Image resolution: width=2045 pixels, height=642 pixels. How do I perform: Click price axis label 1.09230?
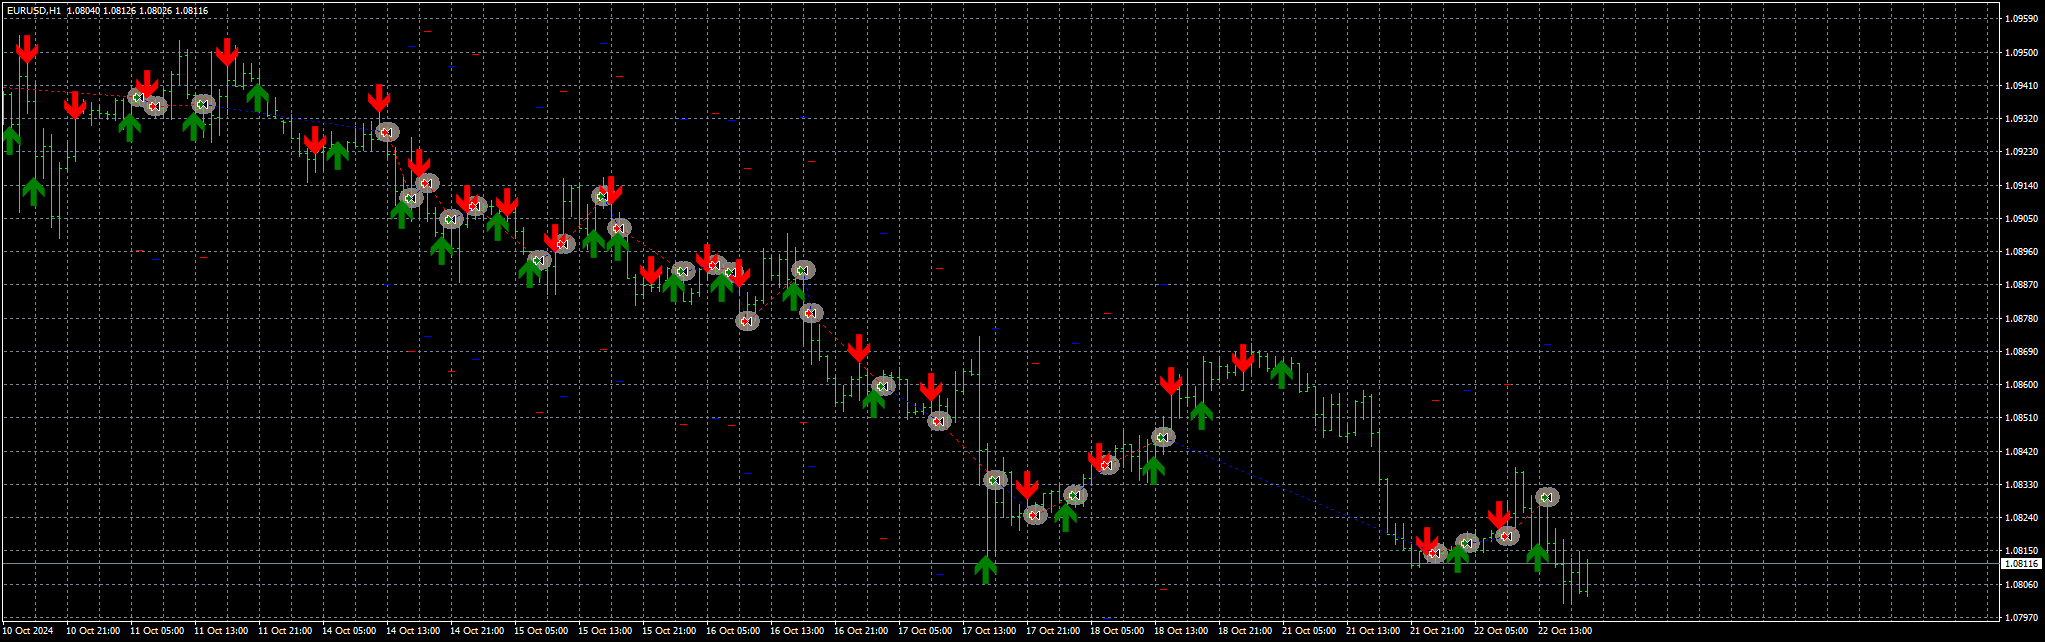pos(2021,152)
